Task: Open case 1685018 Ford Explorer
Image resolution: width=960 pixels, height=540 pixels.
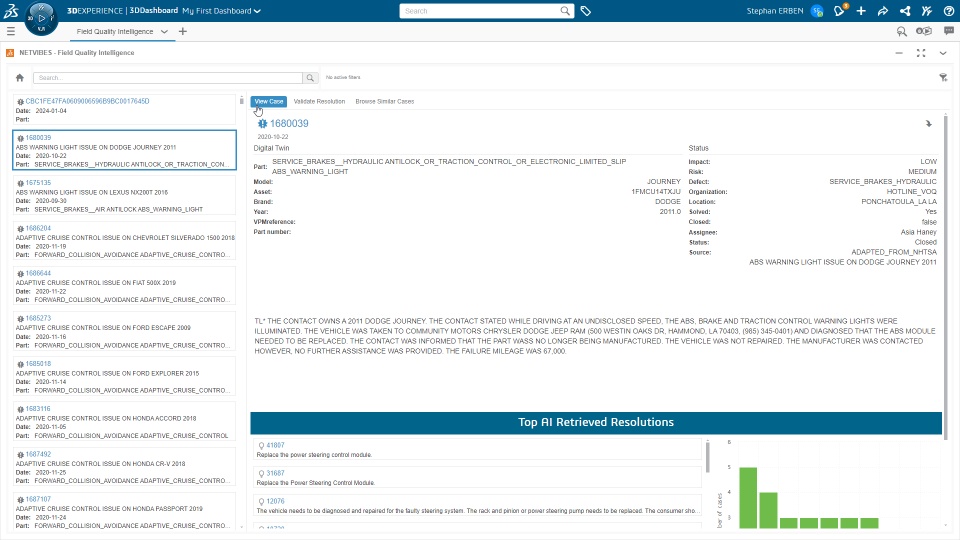Action: tap(39, 364)
